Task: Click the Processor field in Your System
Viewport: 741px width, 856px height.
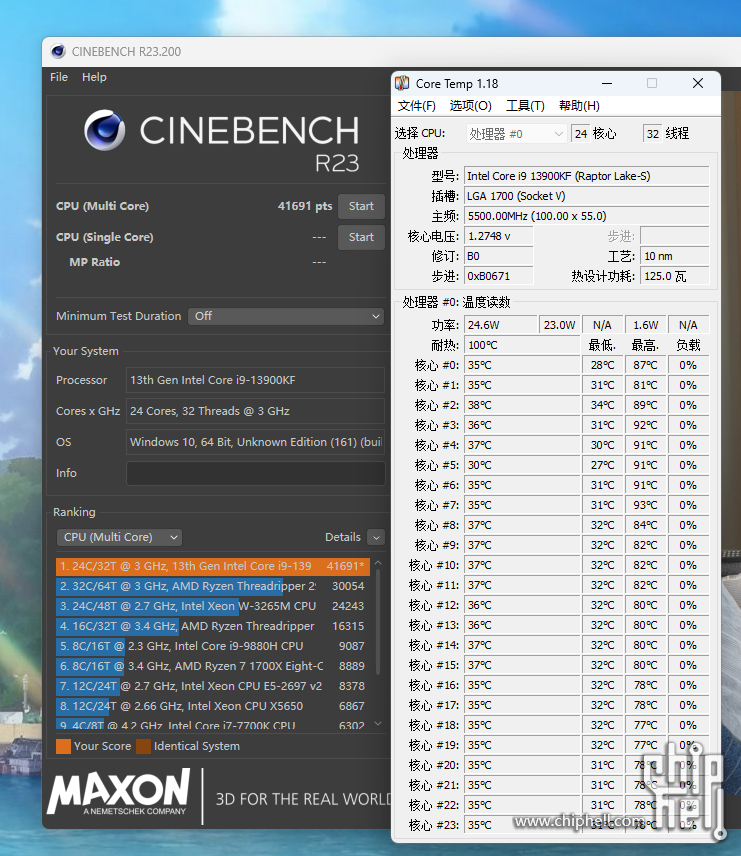Action: click(256, 380)
